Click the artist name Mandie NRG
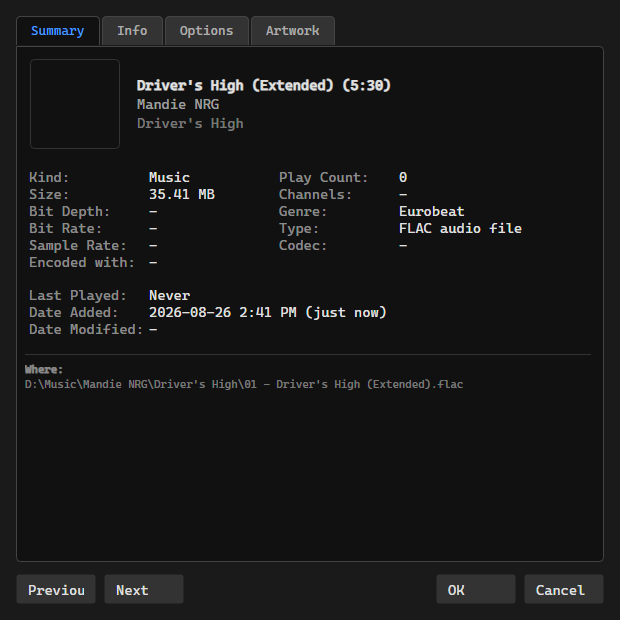This screenshot has width=620, height=620. [178, 104]
